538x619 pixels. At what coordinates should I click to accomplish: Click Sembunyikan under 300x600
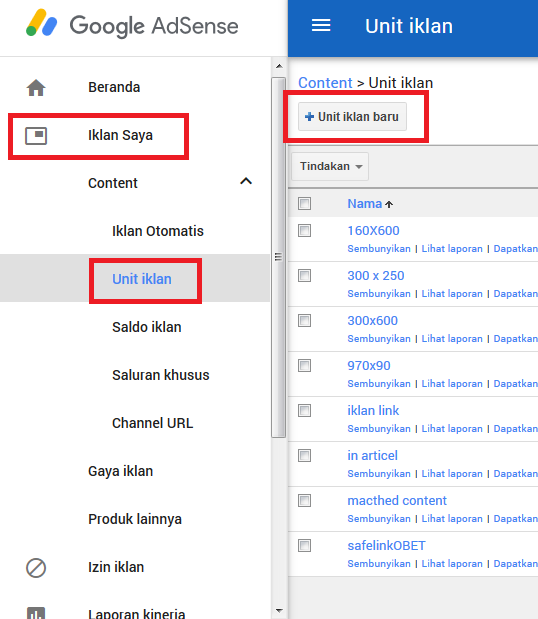pos(379,339)
